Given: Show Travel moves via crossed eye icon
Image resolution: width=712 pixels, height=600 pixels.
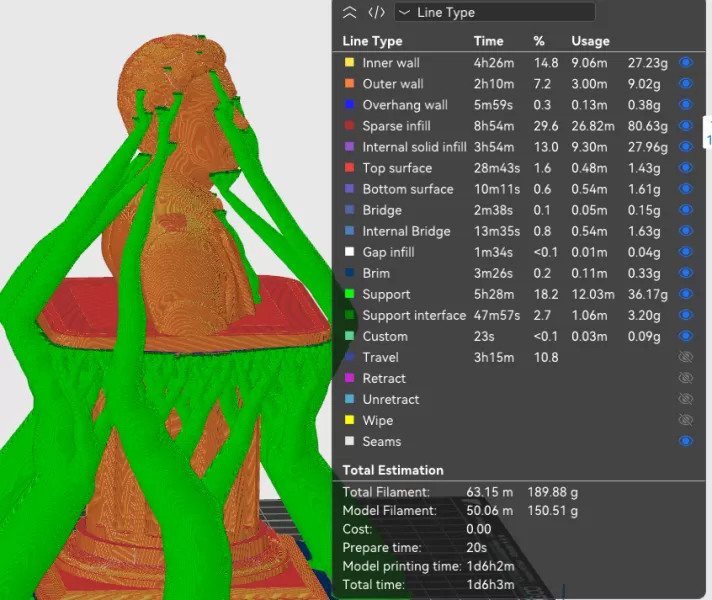Looking at the screenshot, I should tap(686, 357).
